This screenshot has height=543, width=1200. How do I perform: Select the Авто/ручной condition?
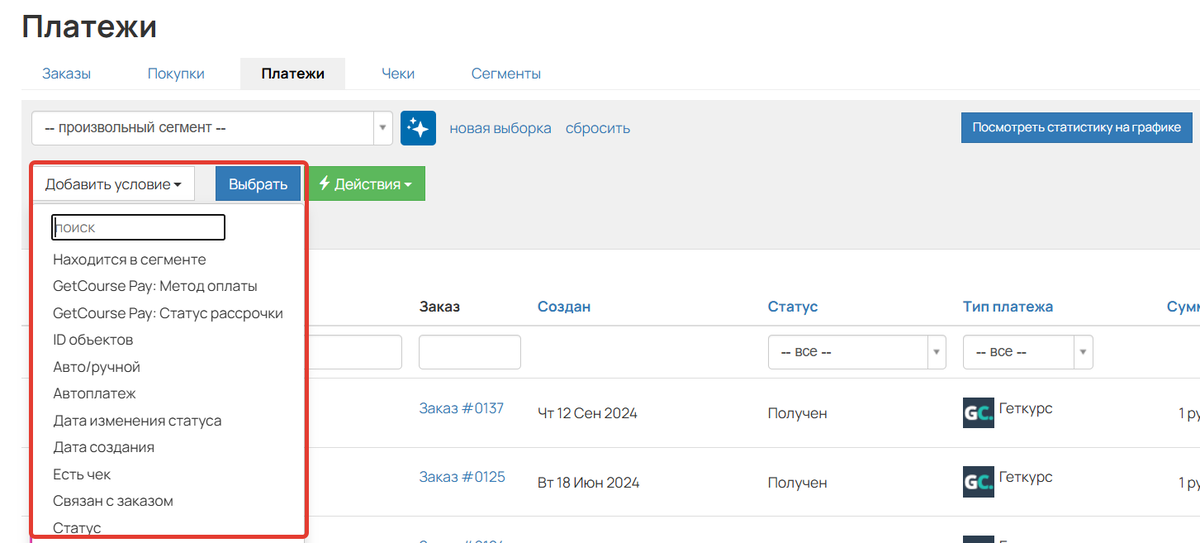(x=97, y=367)
